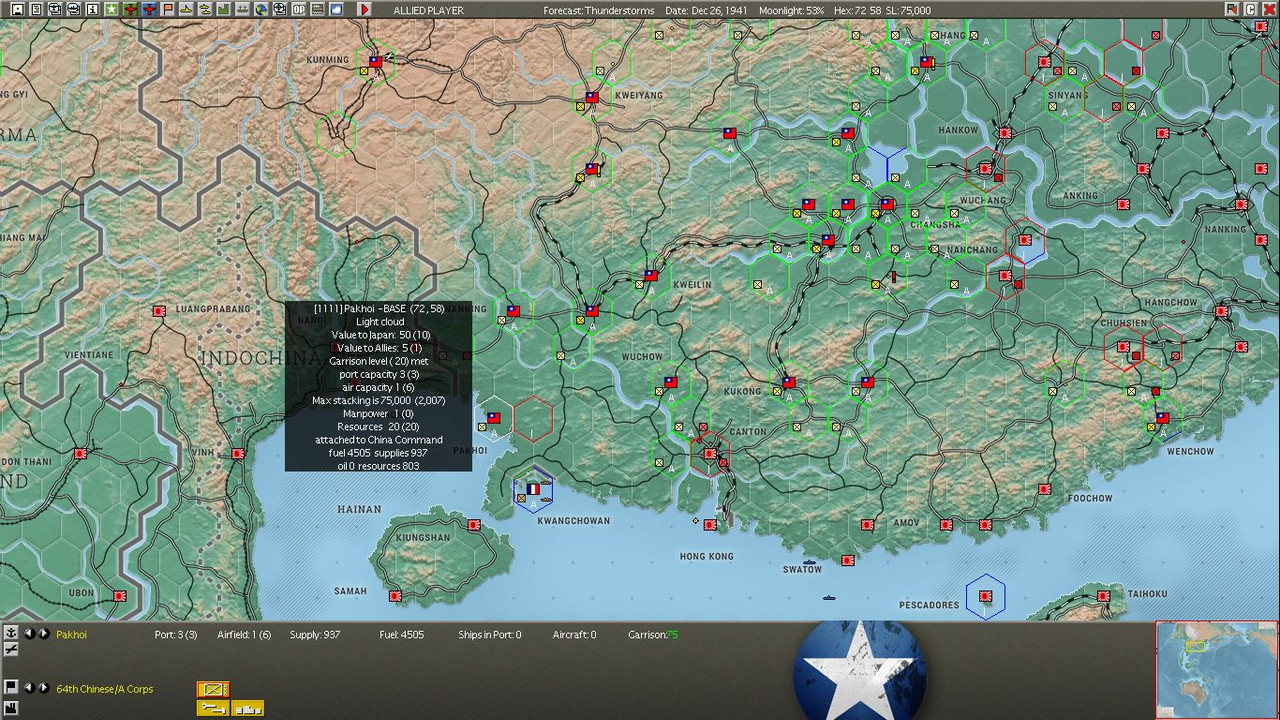This screenshot has width=1280, height=720.
Task: Click the portrait icon at the toolbar's start
Action: [17, 10]
